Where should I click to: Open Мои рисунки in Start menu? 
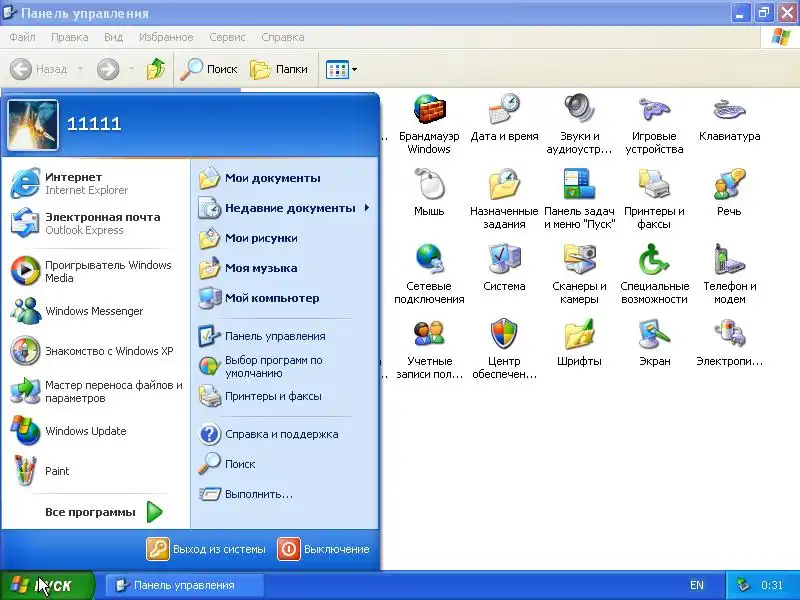click(285, 238)
